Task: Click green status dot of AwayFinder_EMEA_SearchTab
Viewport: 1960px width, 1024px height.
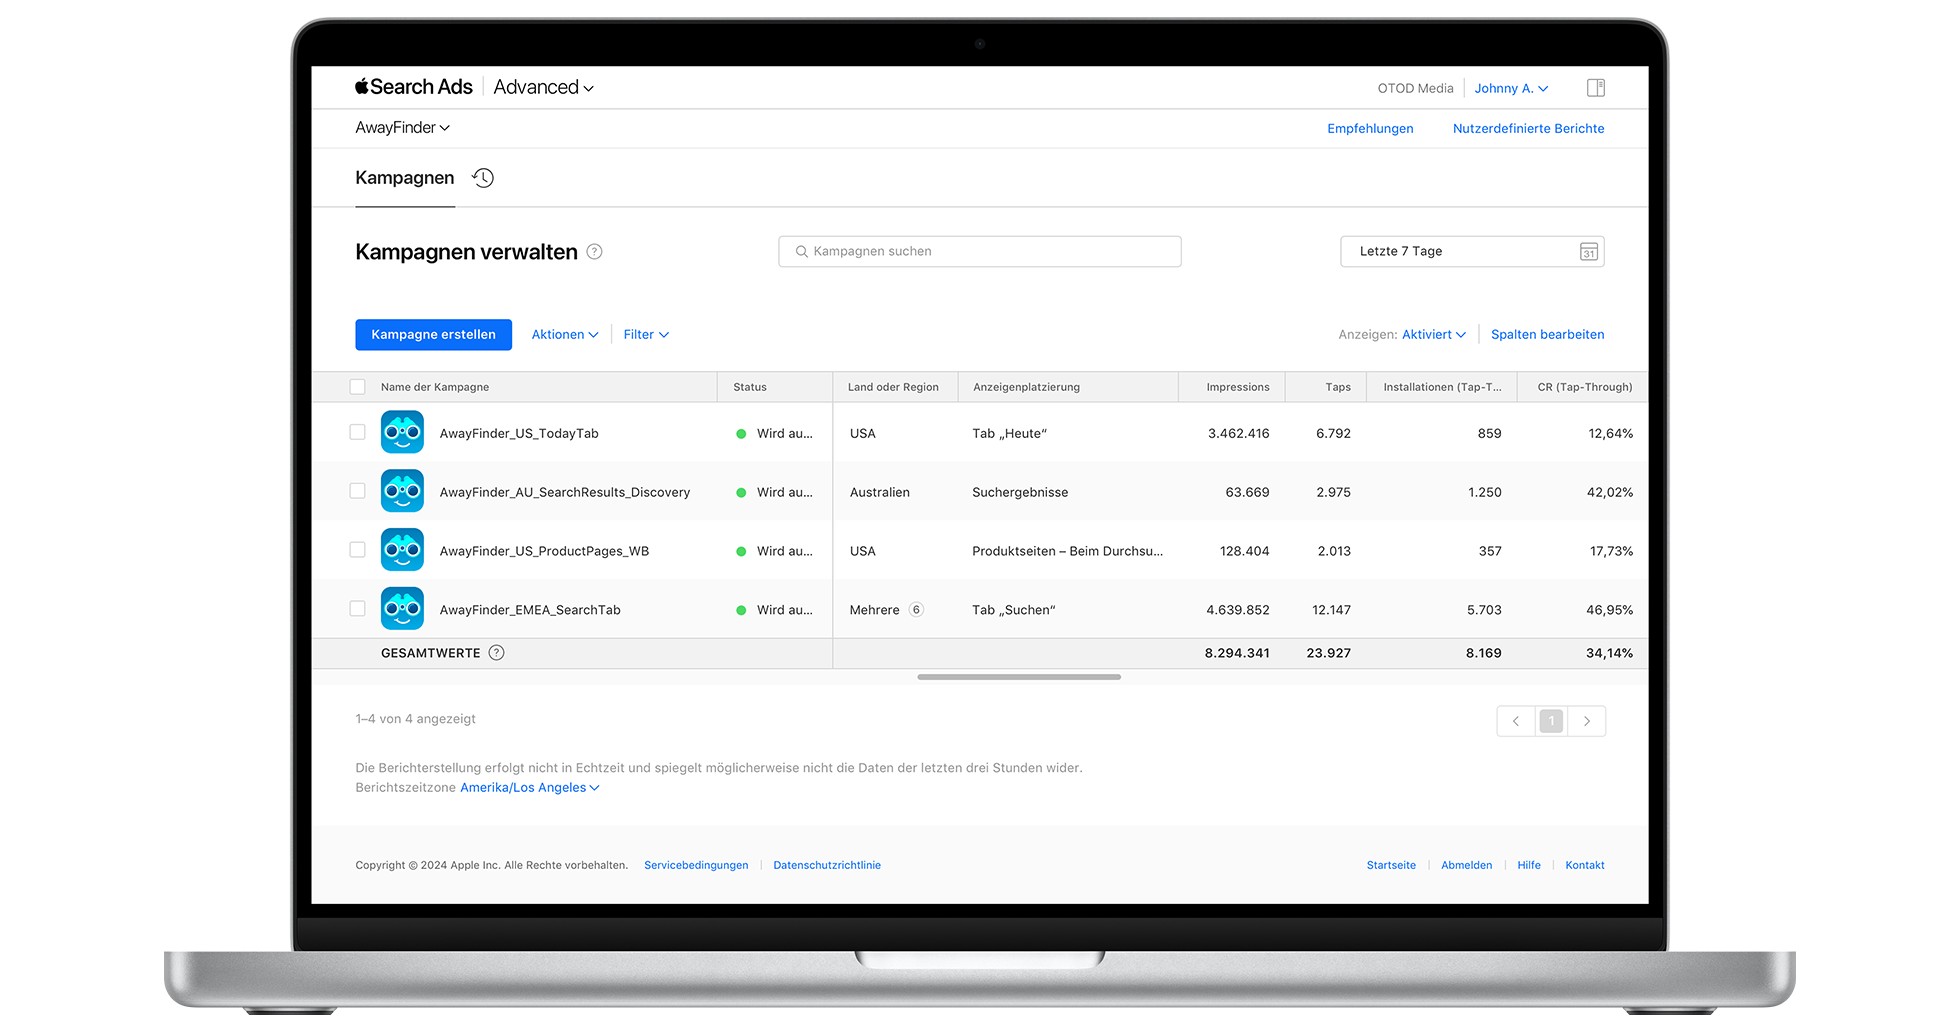Action: tap(741, 610)
